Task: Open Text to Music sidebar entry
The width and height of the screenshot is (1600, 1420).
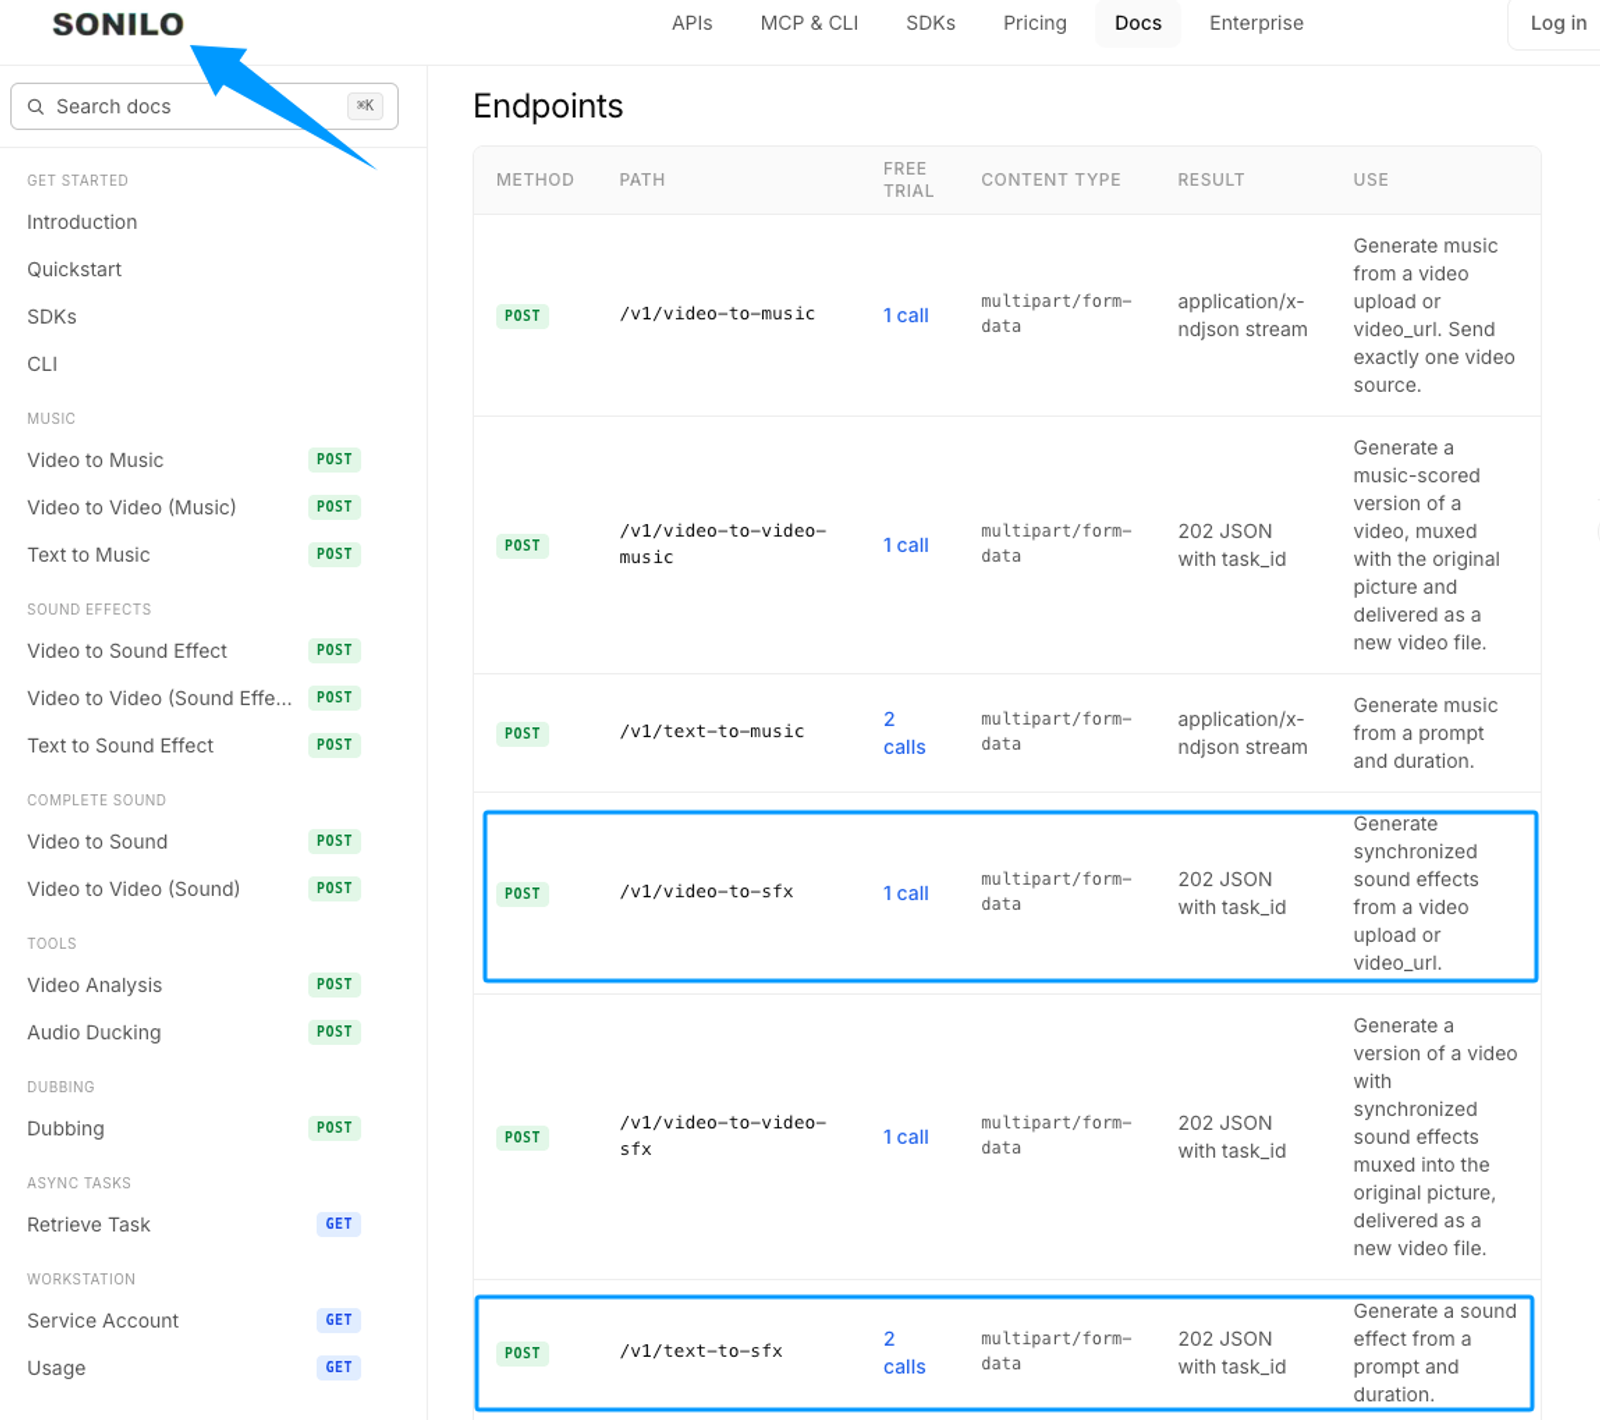Action: coord(88,555)
